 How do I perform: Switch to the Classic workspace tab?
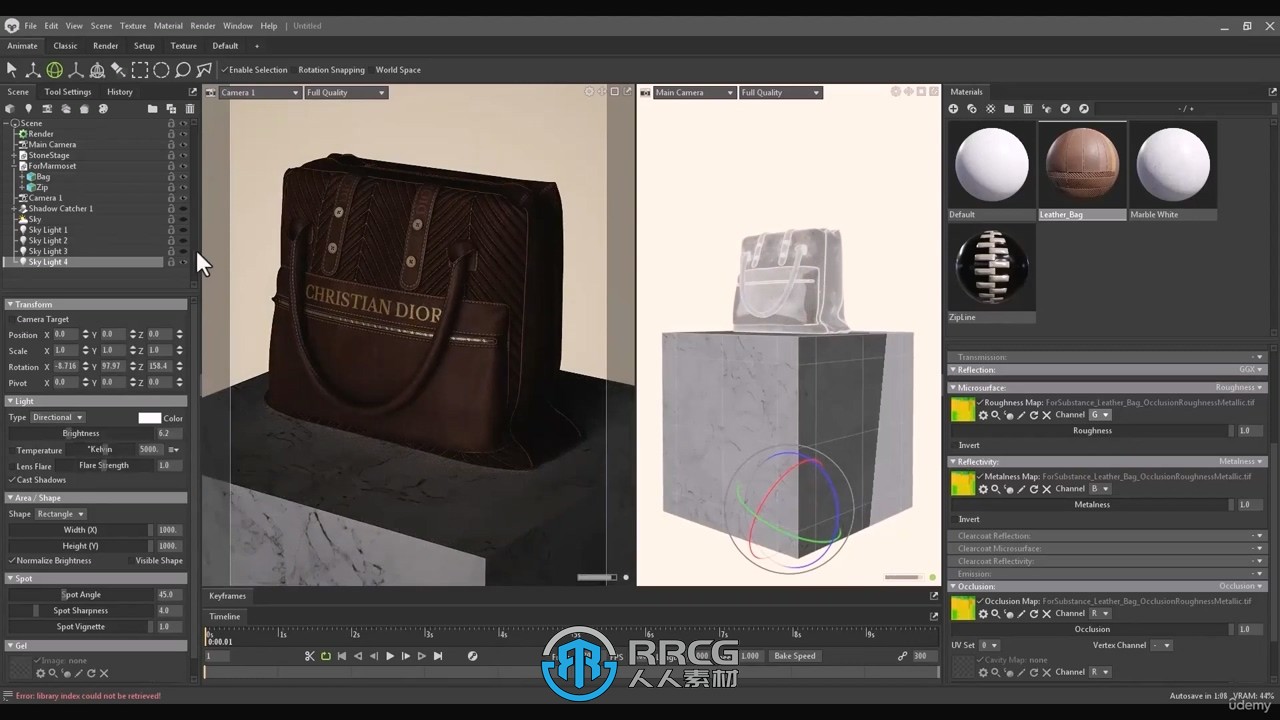coord(65,46)
